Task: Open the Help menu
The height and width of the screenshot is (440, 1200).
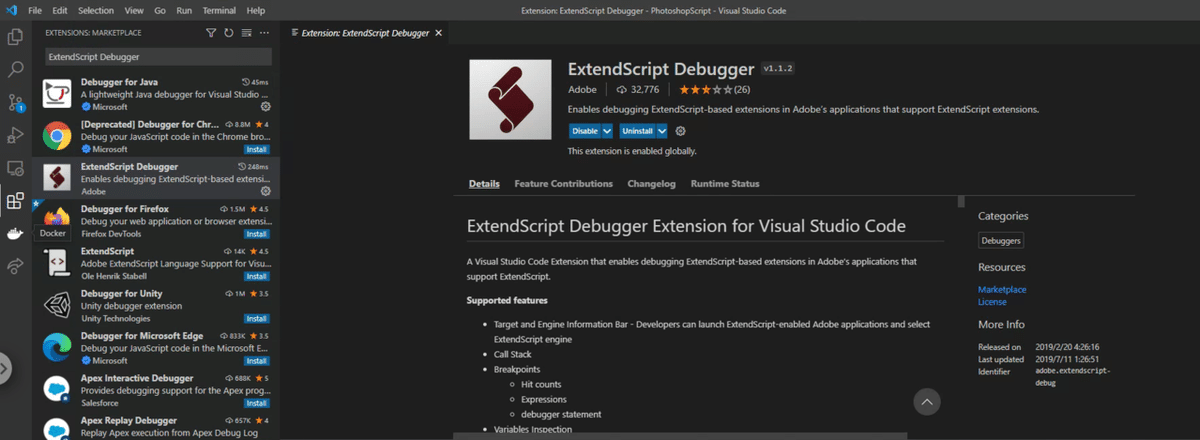Action: [x=256, y=9]
